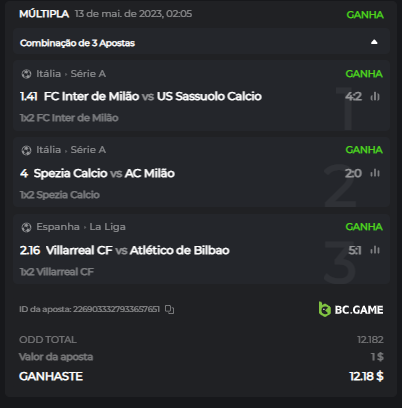The width and height of the screenshot is (402, 408).
Task: Click the 12.18 $ winnings amount
Action: point(366,376)
